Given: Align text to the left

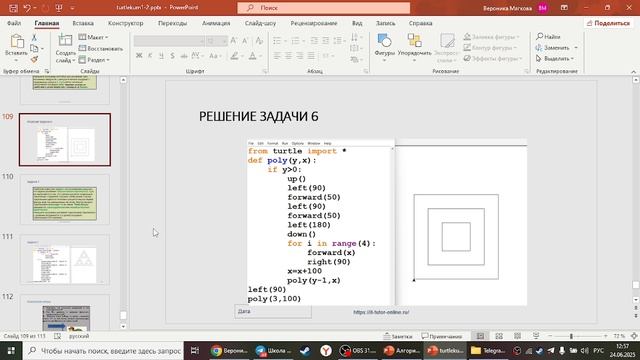Looking at the screenshot, I should [277, 56].
